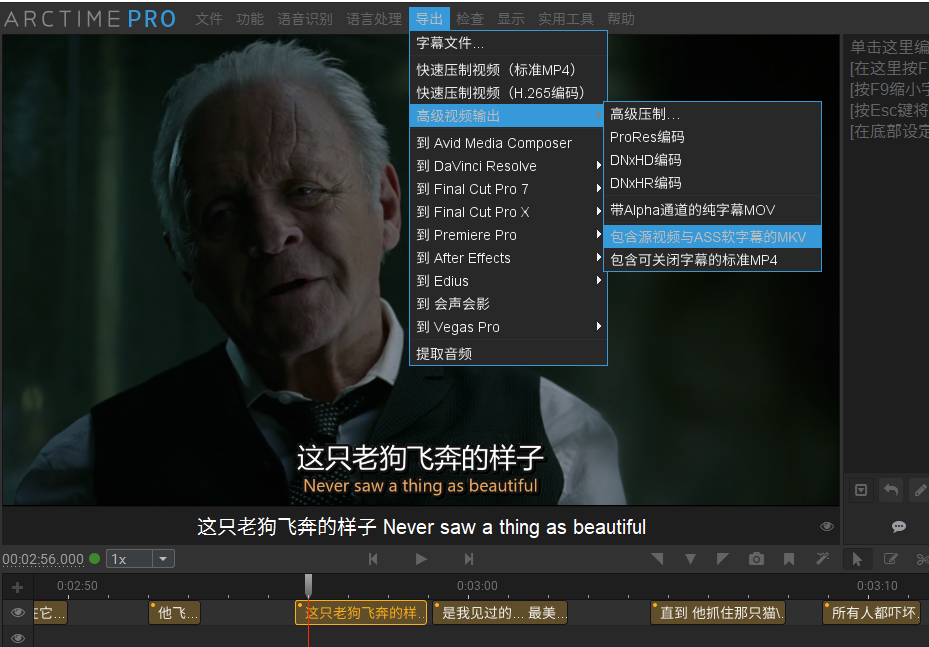
Task: Choose 快速压制视频（H.265编码）
Action: (508, 93)
